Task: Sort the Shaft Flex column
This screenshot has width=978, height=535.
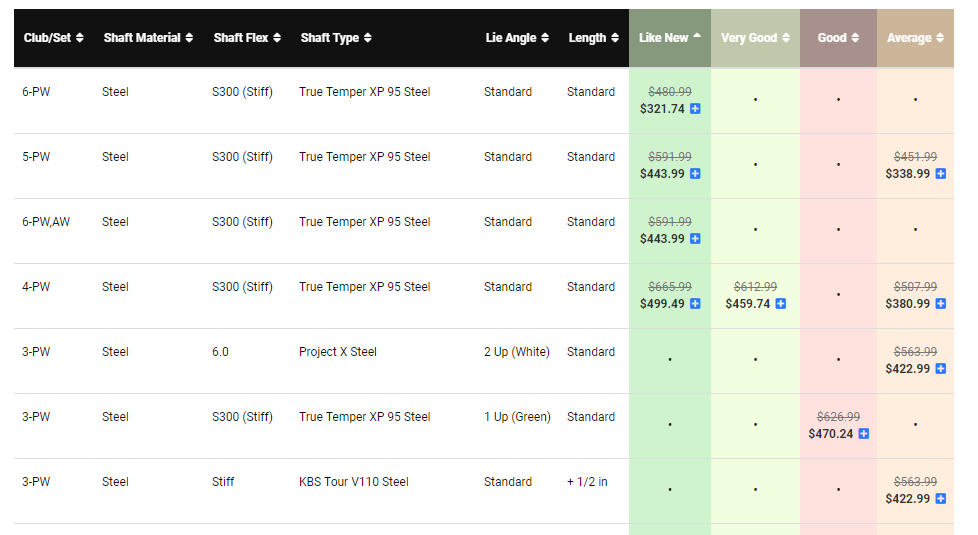Action: [247, 38]
